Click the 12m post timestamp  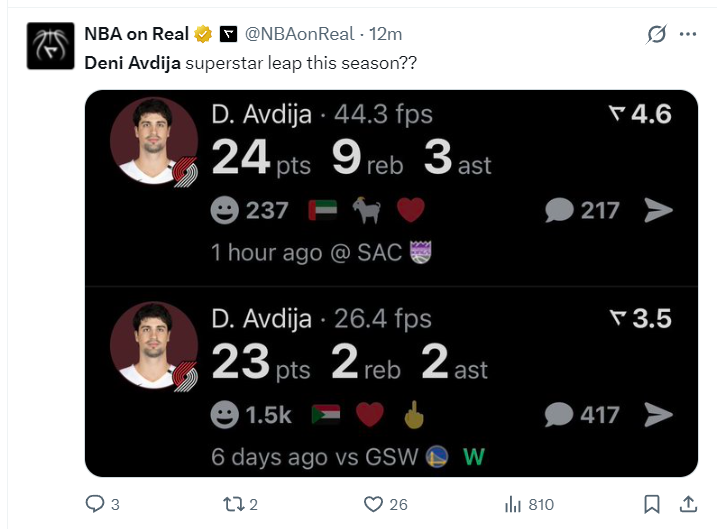pos(385,34)
